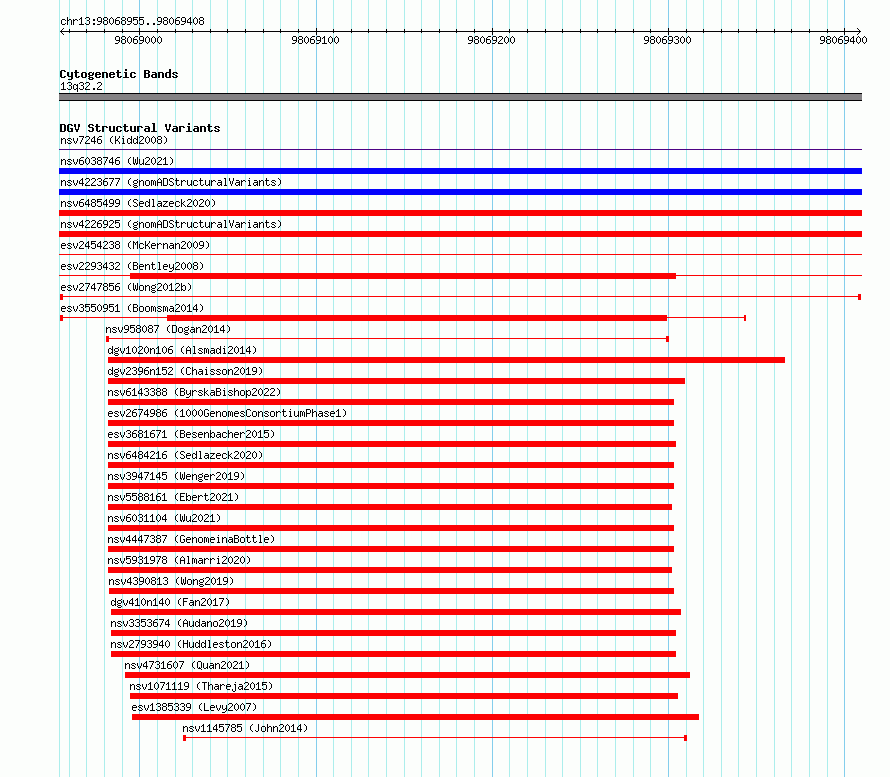Click the gray 13q32.2 cytogenetic band bar
The height and width of the screenshot is (777, 890).
tap(460, 97)
